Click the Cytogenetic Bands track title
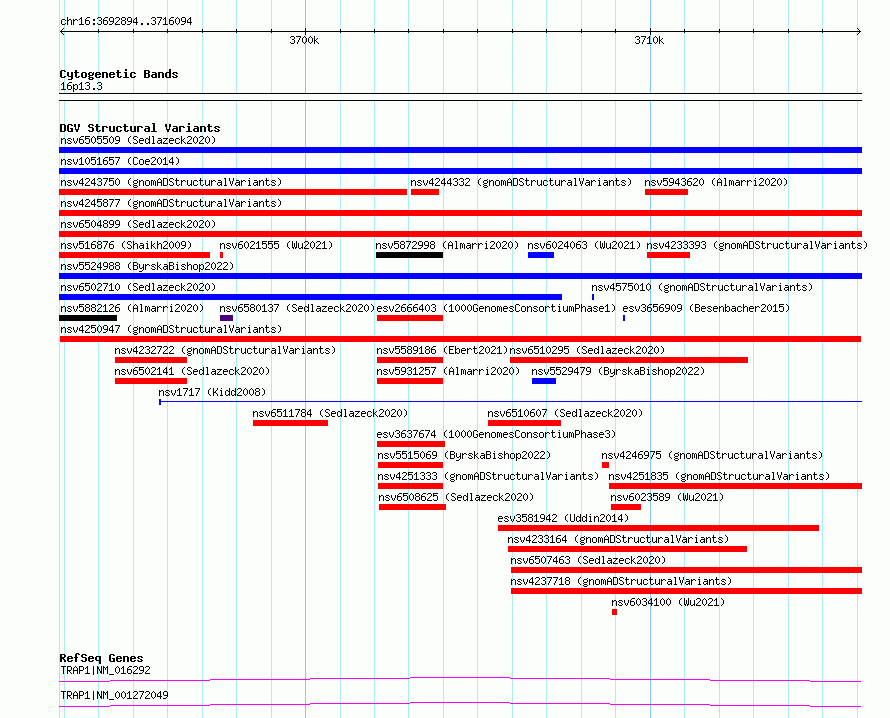The width and height of the screenshot is (890, 718). (119, 74)
